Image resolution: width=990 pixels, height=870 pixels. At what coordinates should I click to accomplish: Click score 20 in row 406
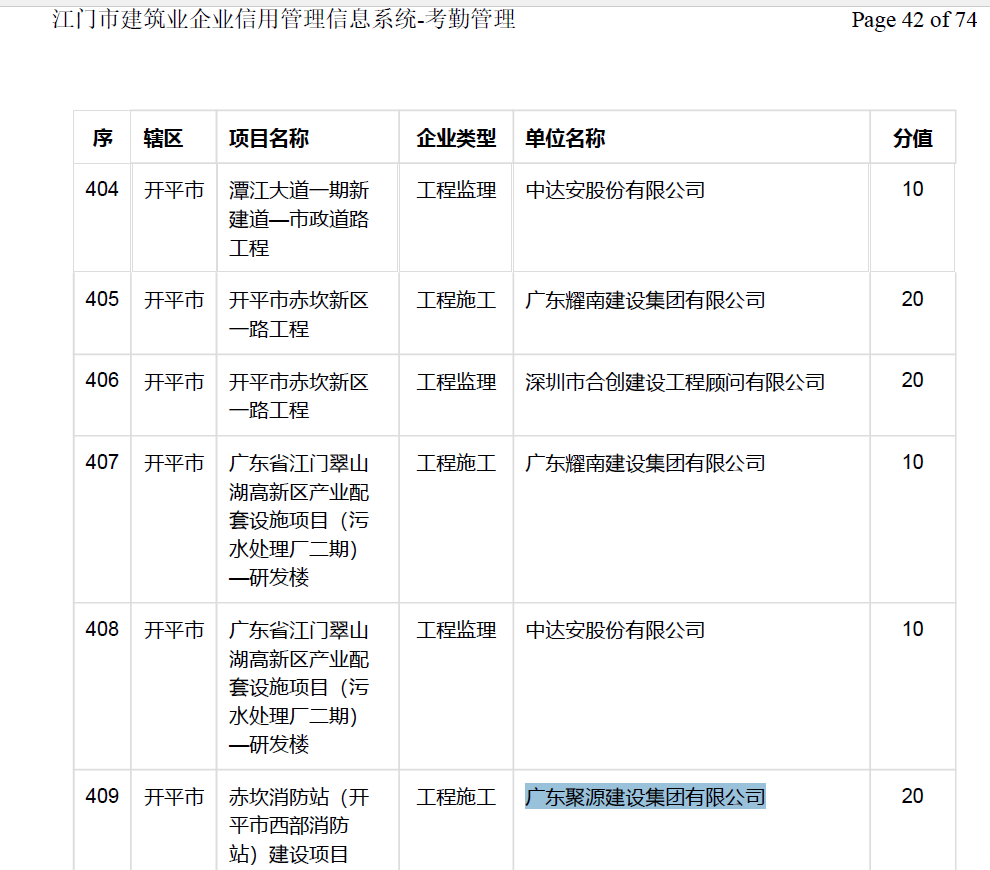point(912,380)
